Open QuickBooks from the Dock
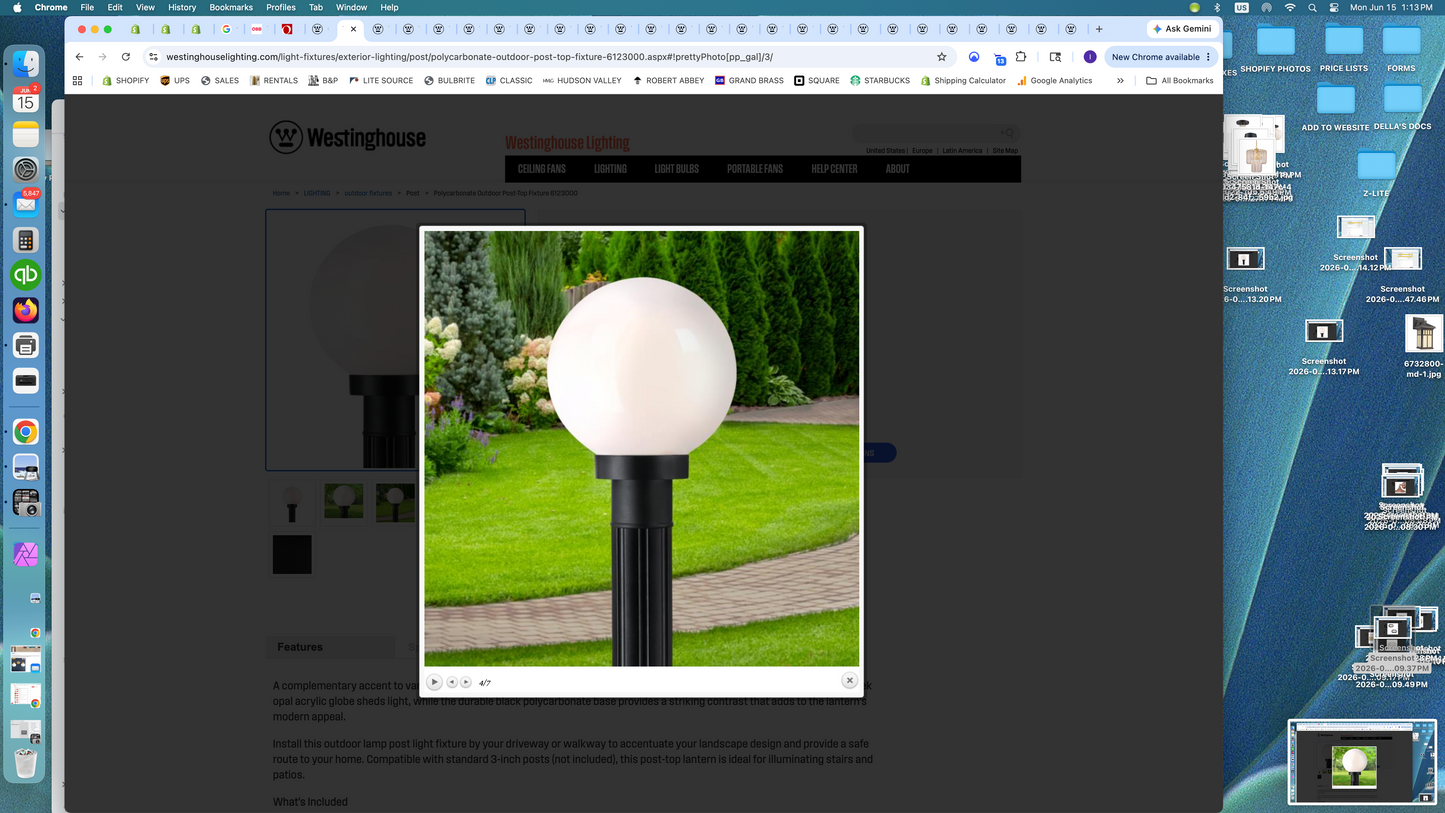The height and width of the screenshot is (813, 1445). click(x=26, y=275)
